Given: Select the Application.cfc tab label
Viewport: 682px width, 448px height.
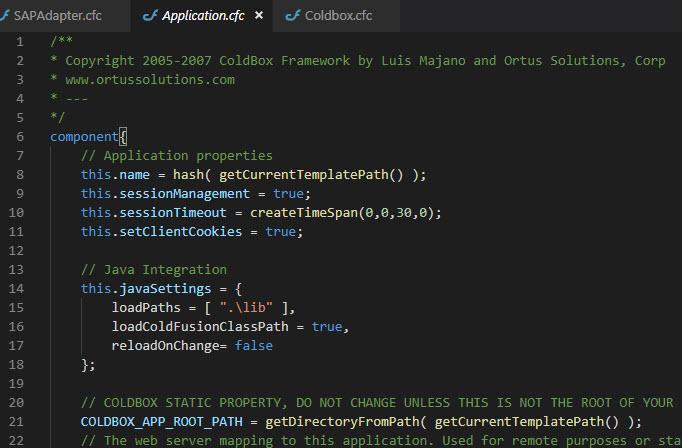Looking at the screenshot, I should 204,16.
